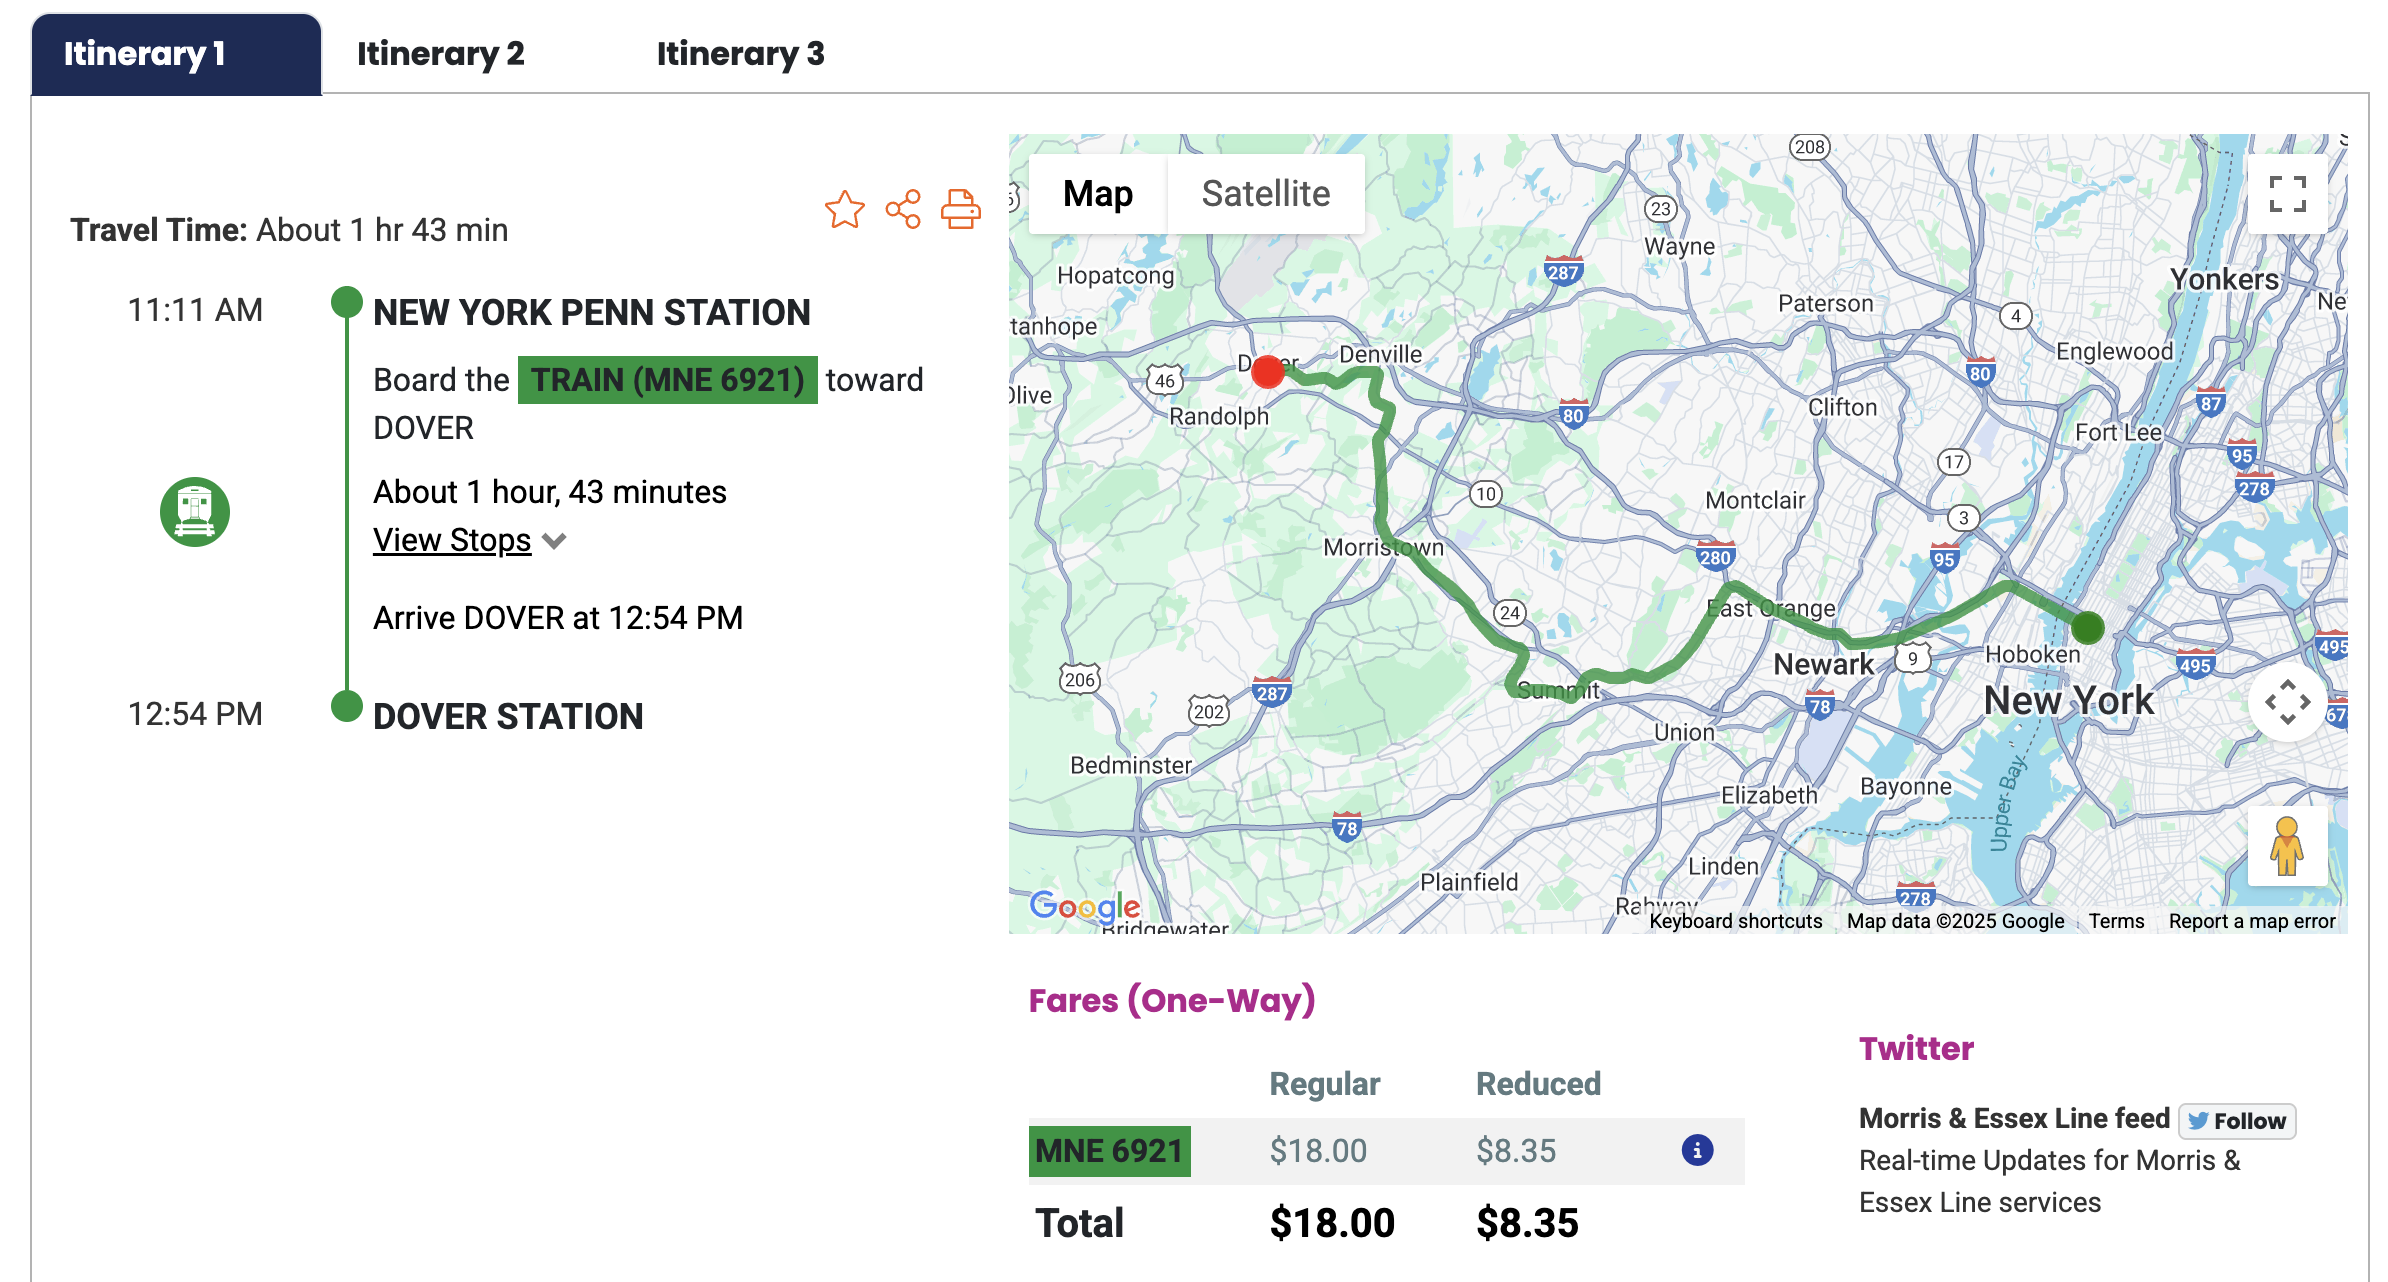2388x1282 pixels.
Task: Print the itinerary using printer icon
Action: point(961,210)
